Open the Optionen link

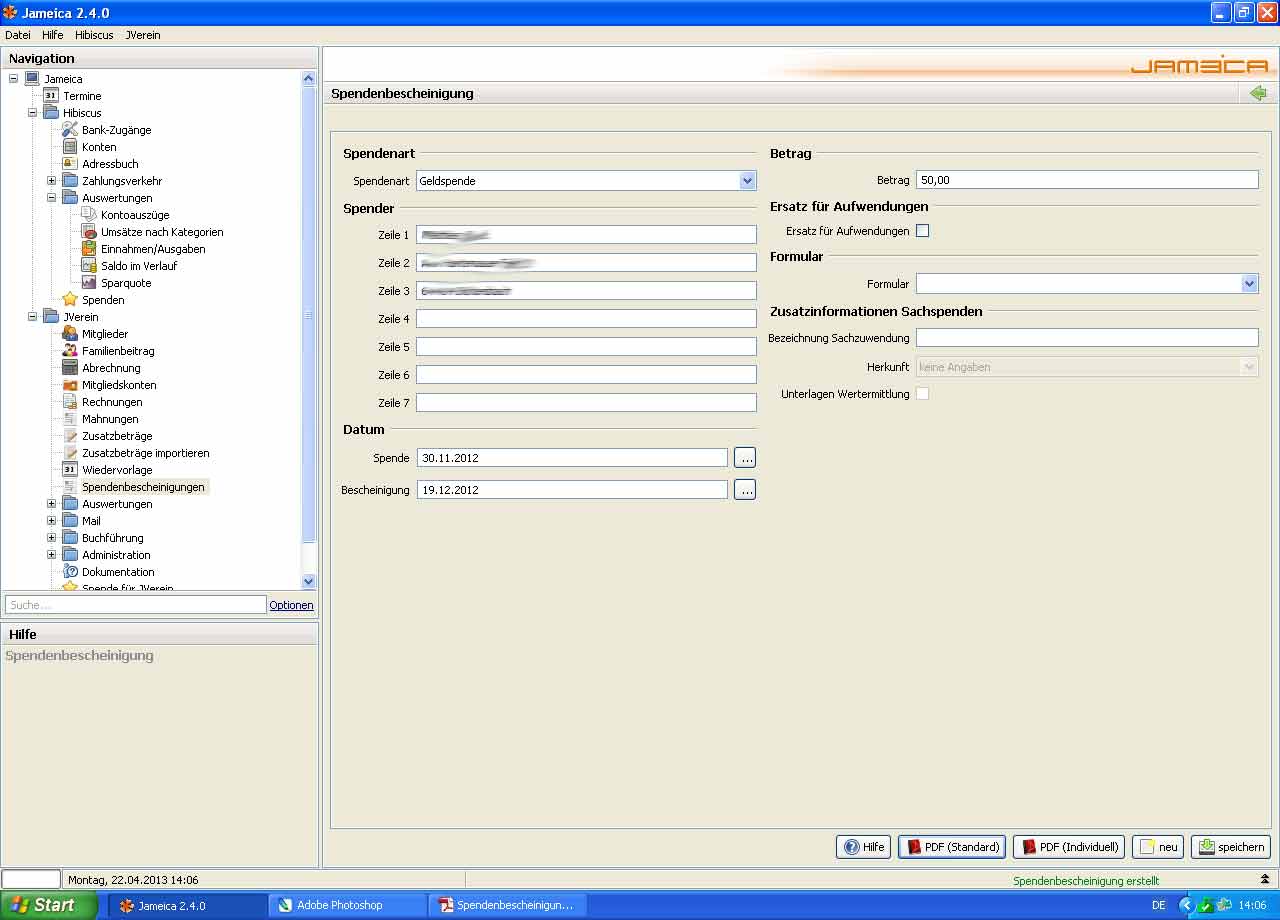click(291, 605)
